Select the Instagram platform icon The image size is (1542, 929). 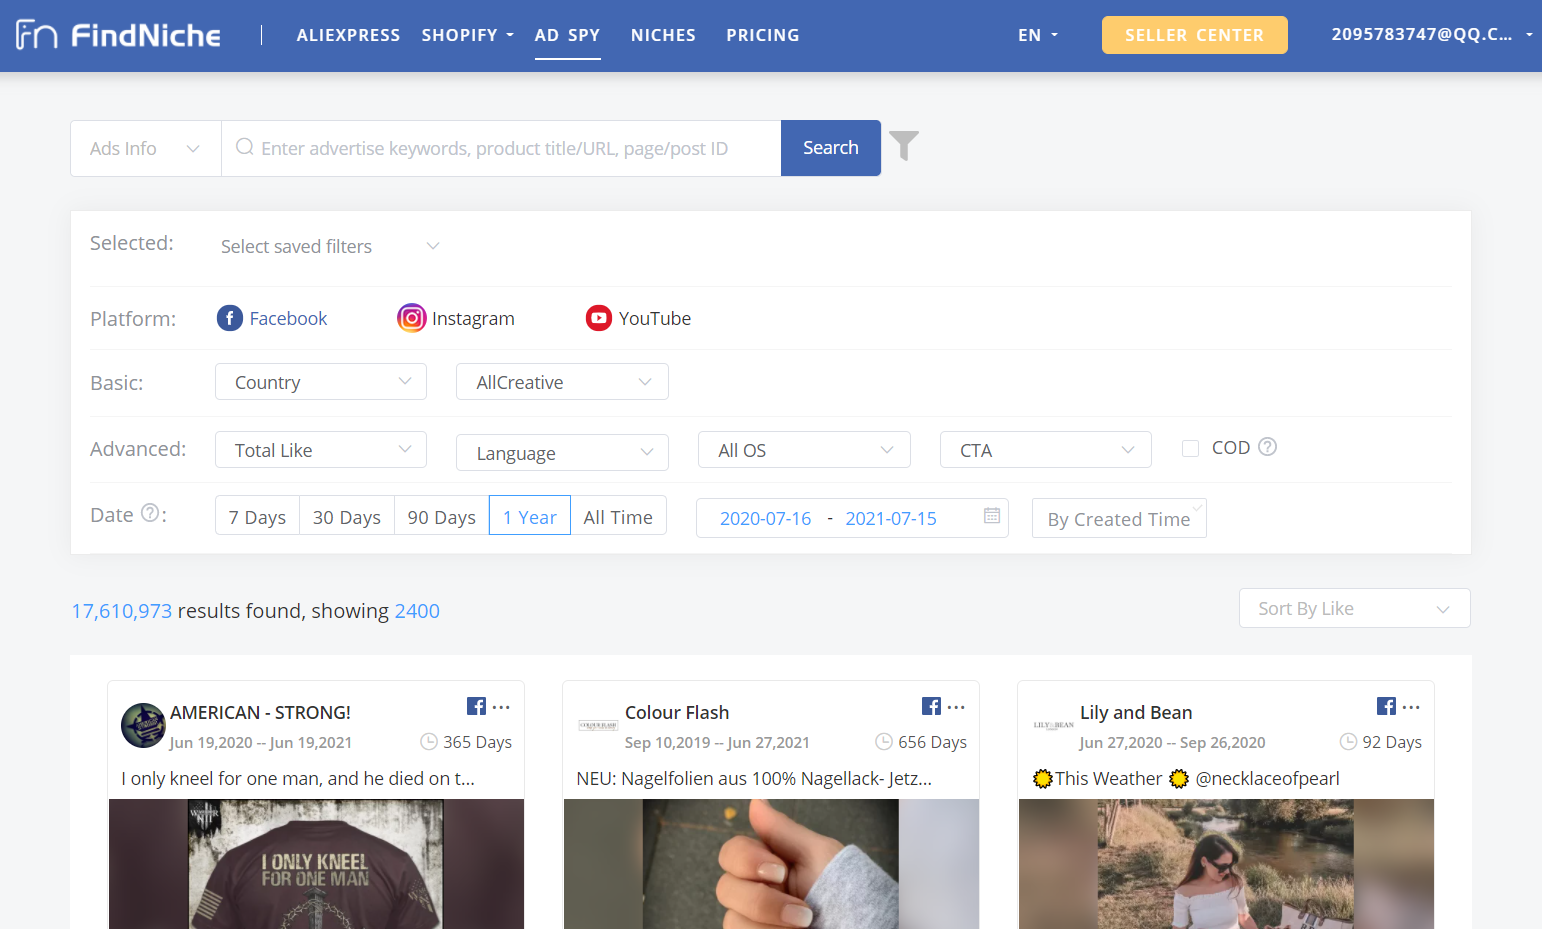click(x=412, y=318)
